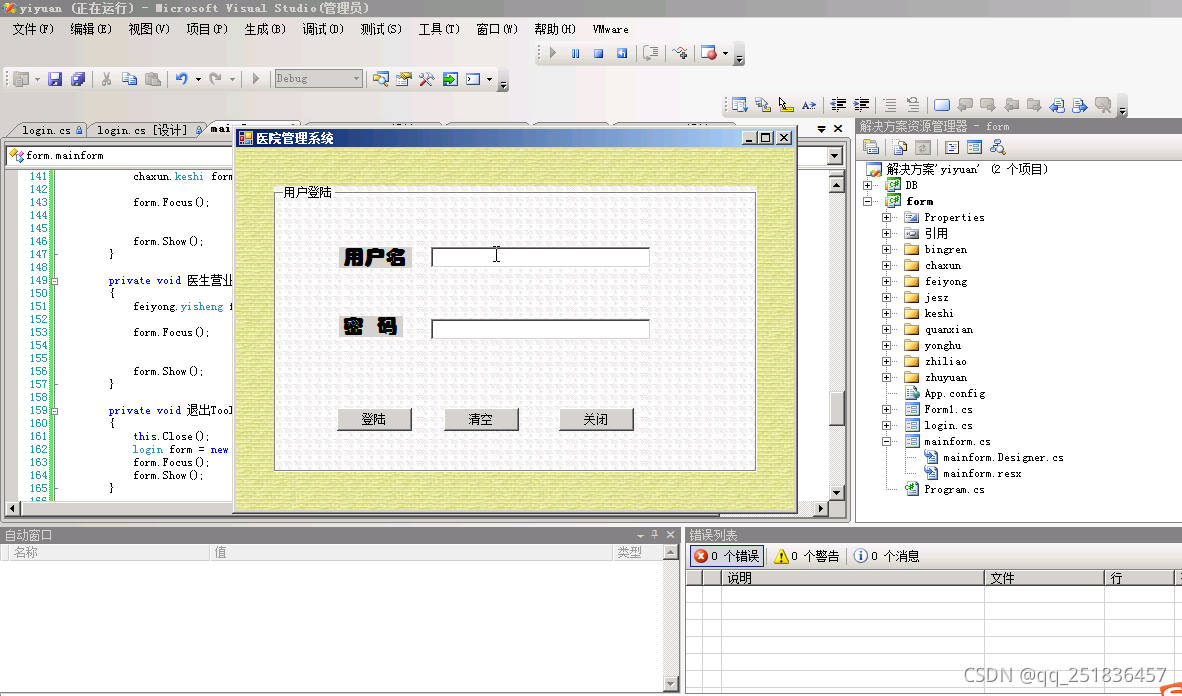The height and width of the screenshot is (696, 1182).
Task: Click the 说明 column header in the error list
Action: pyautogui.click(x=853, y=578)
